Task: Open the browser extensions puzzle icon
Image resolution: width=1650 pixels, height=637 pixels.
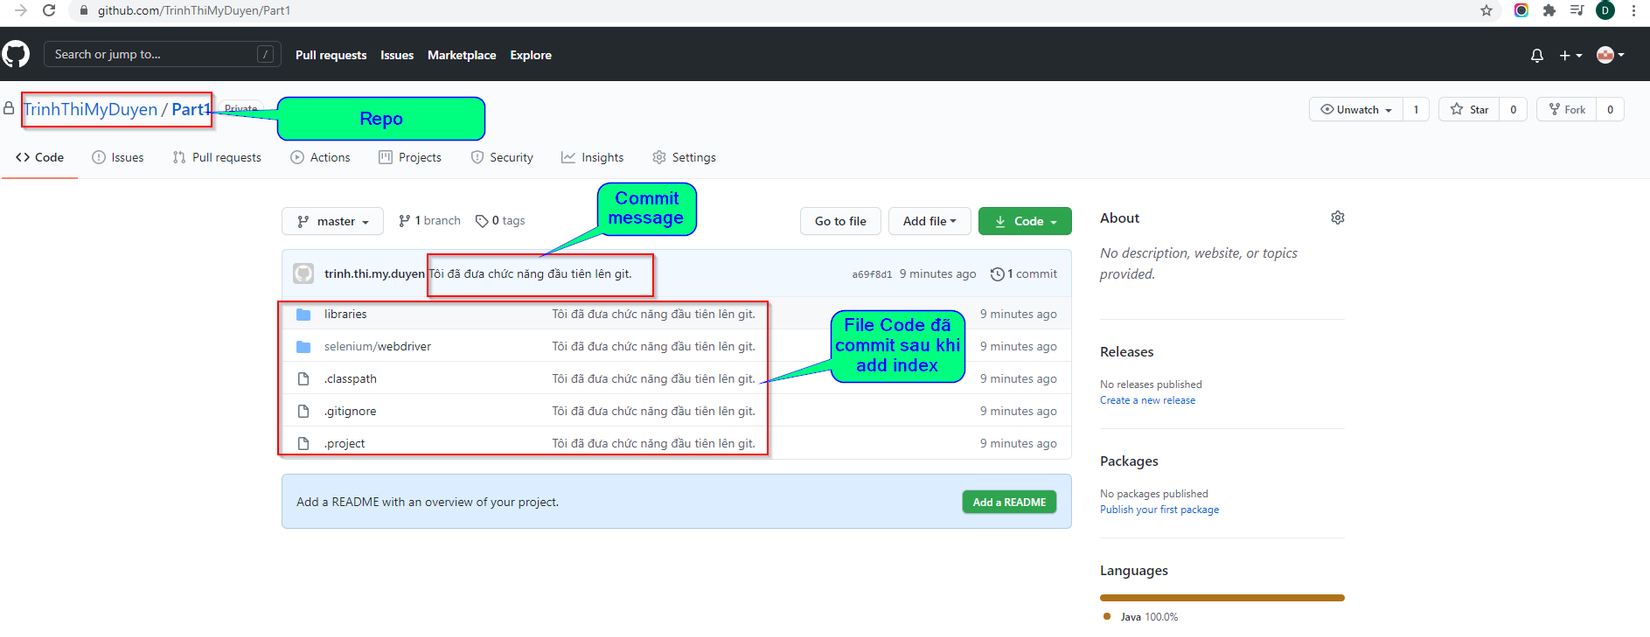Action: click(x=1549, y=10)
